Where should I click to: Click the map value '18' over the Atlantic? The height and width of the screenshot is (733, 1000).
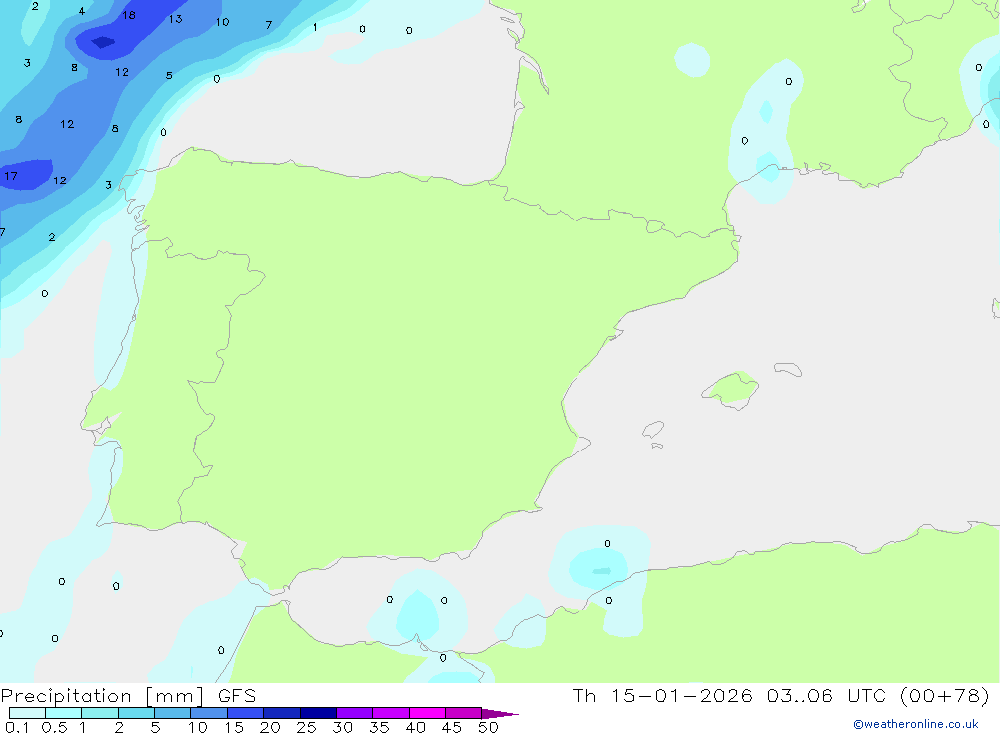129,15
